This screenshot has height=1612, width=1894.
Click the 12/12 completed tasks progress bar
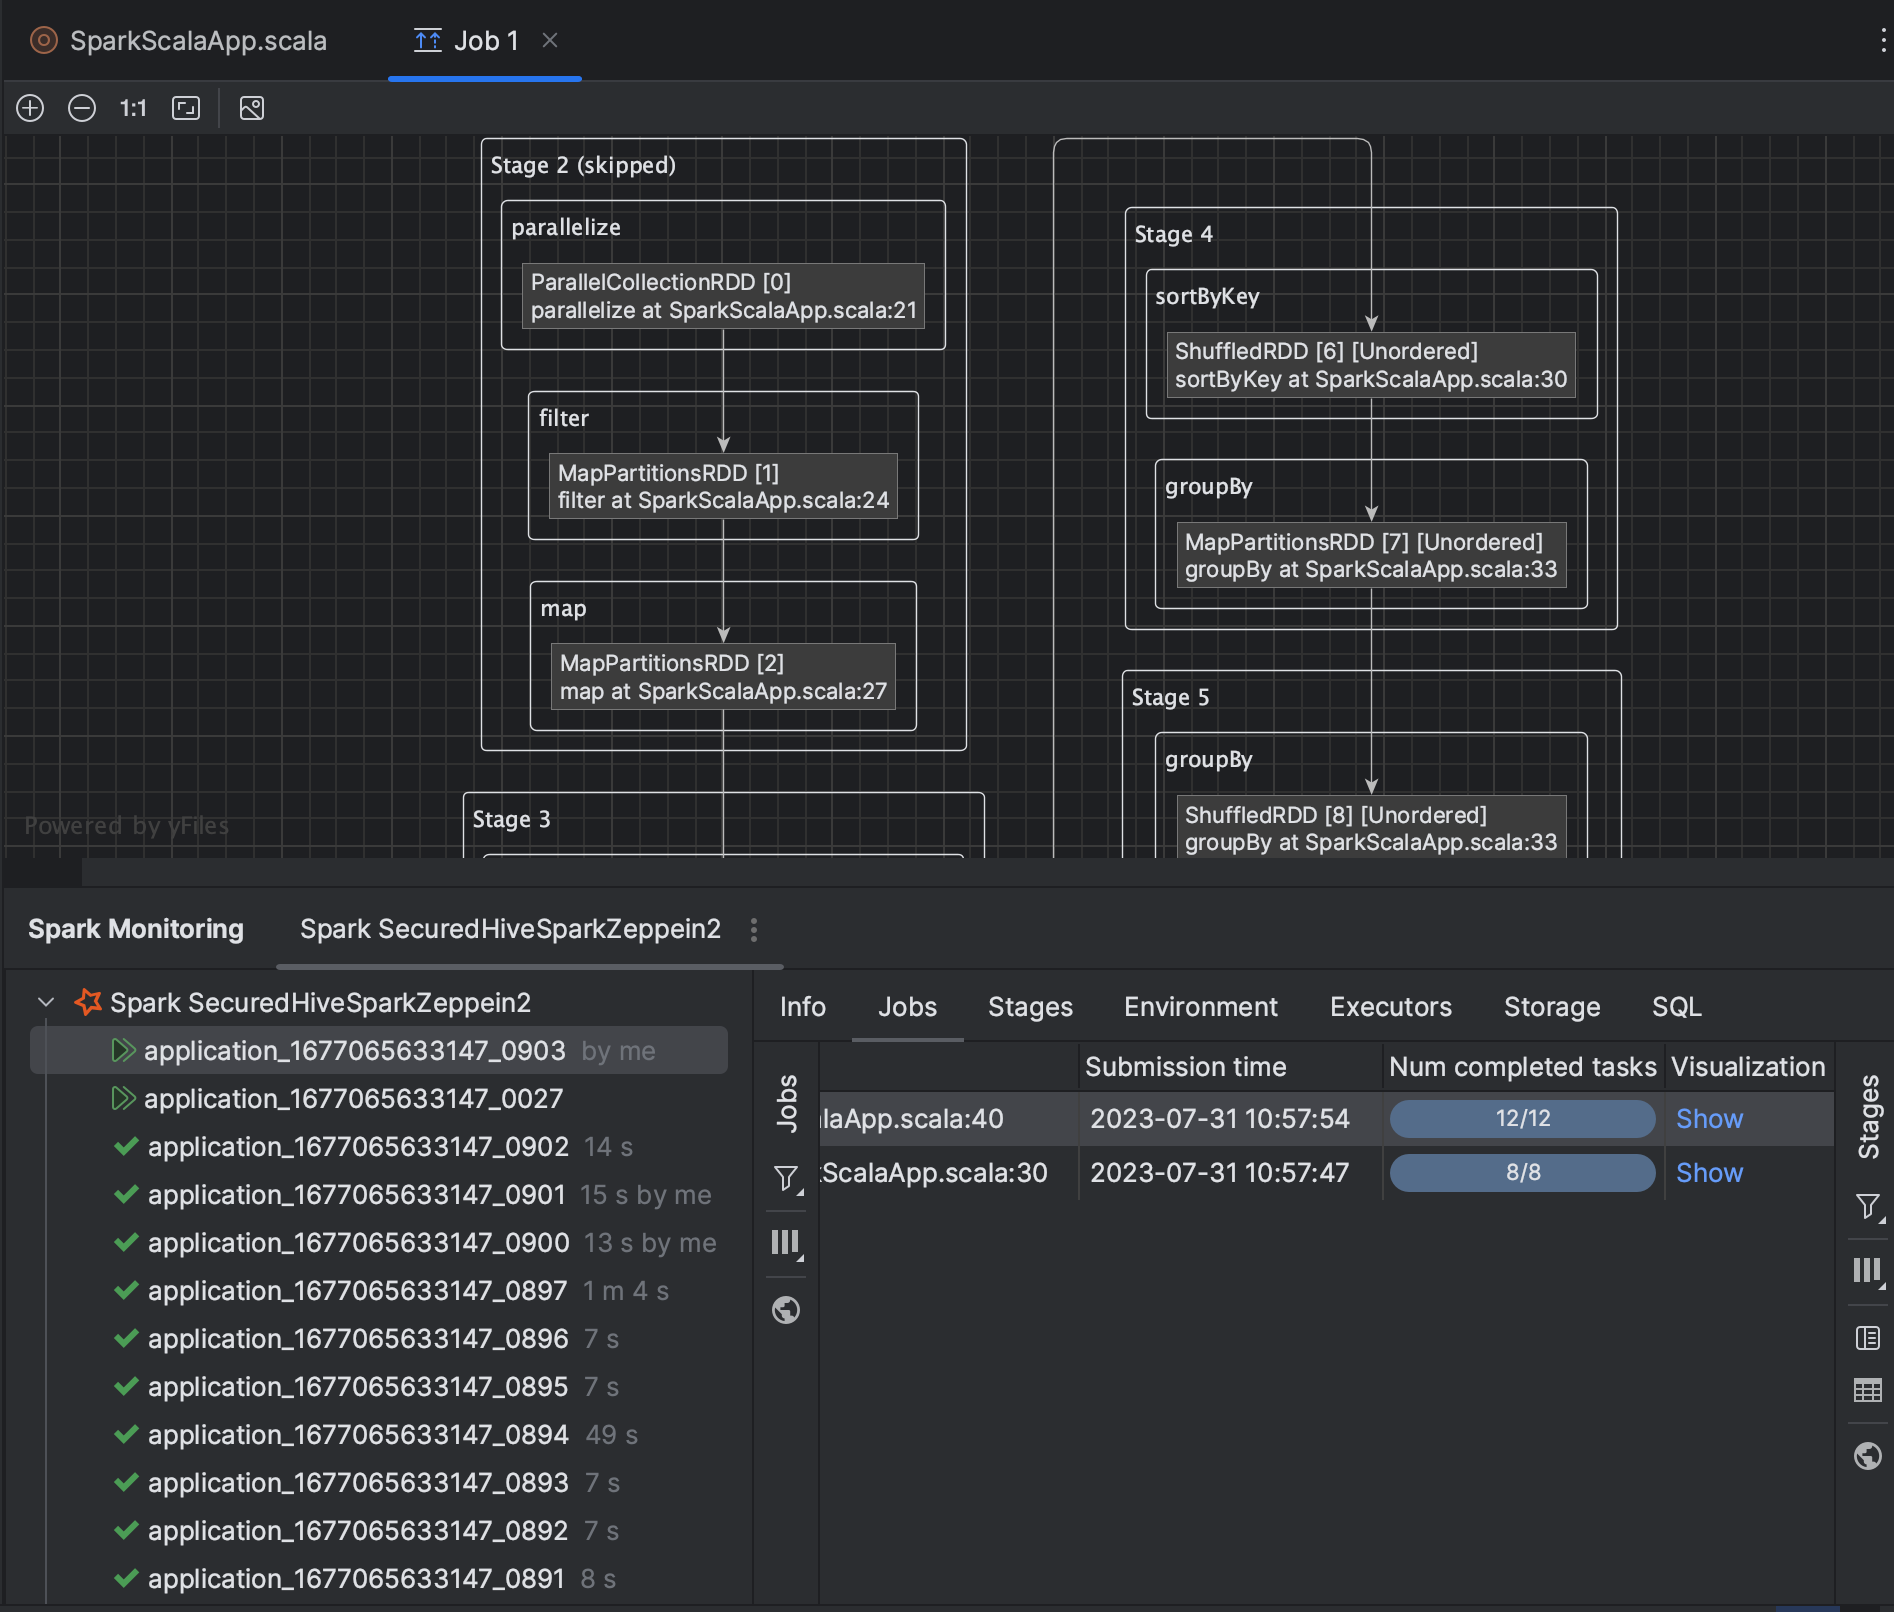[x=1521, y=1118]
